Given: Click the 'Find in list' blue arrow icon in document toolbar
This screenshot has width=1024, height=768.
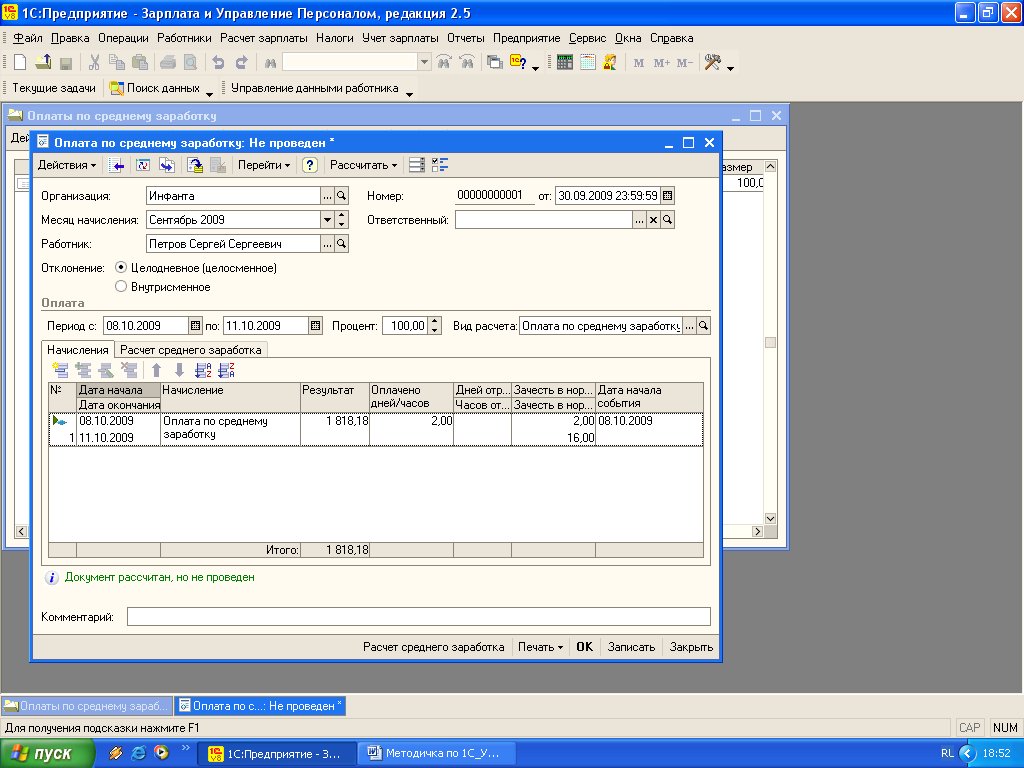Looking at the screenshot, I should tap(116, 165).
